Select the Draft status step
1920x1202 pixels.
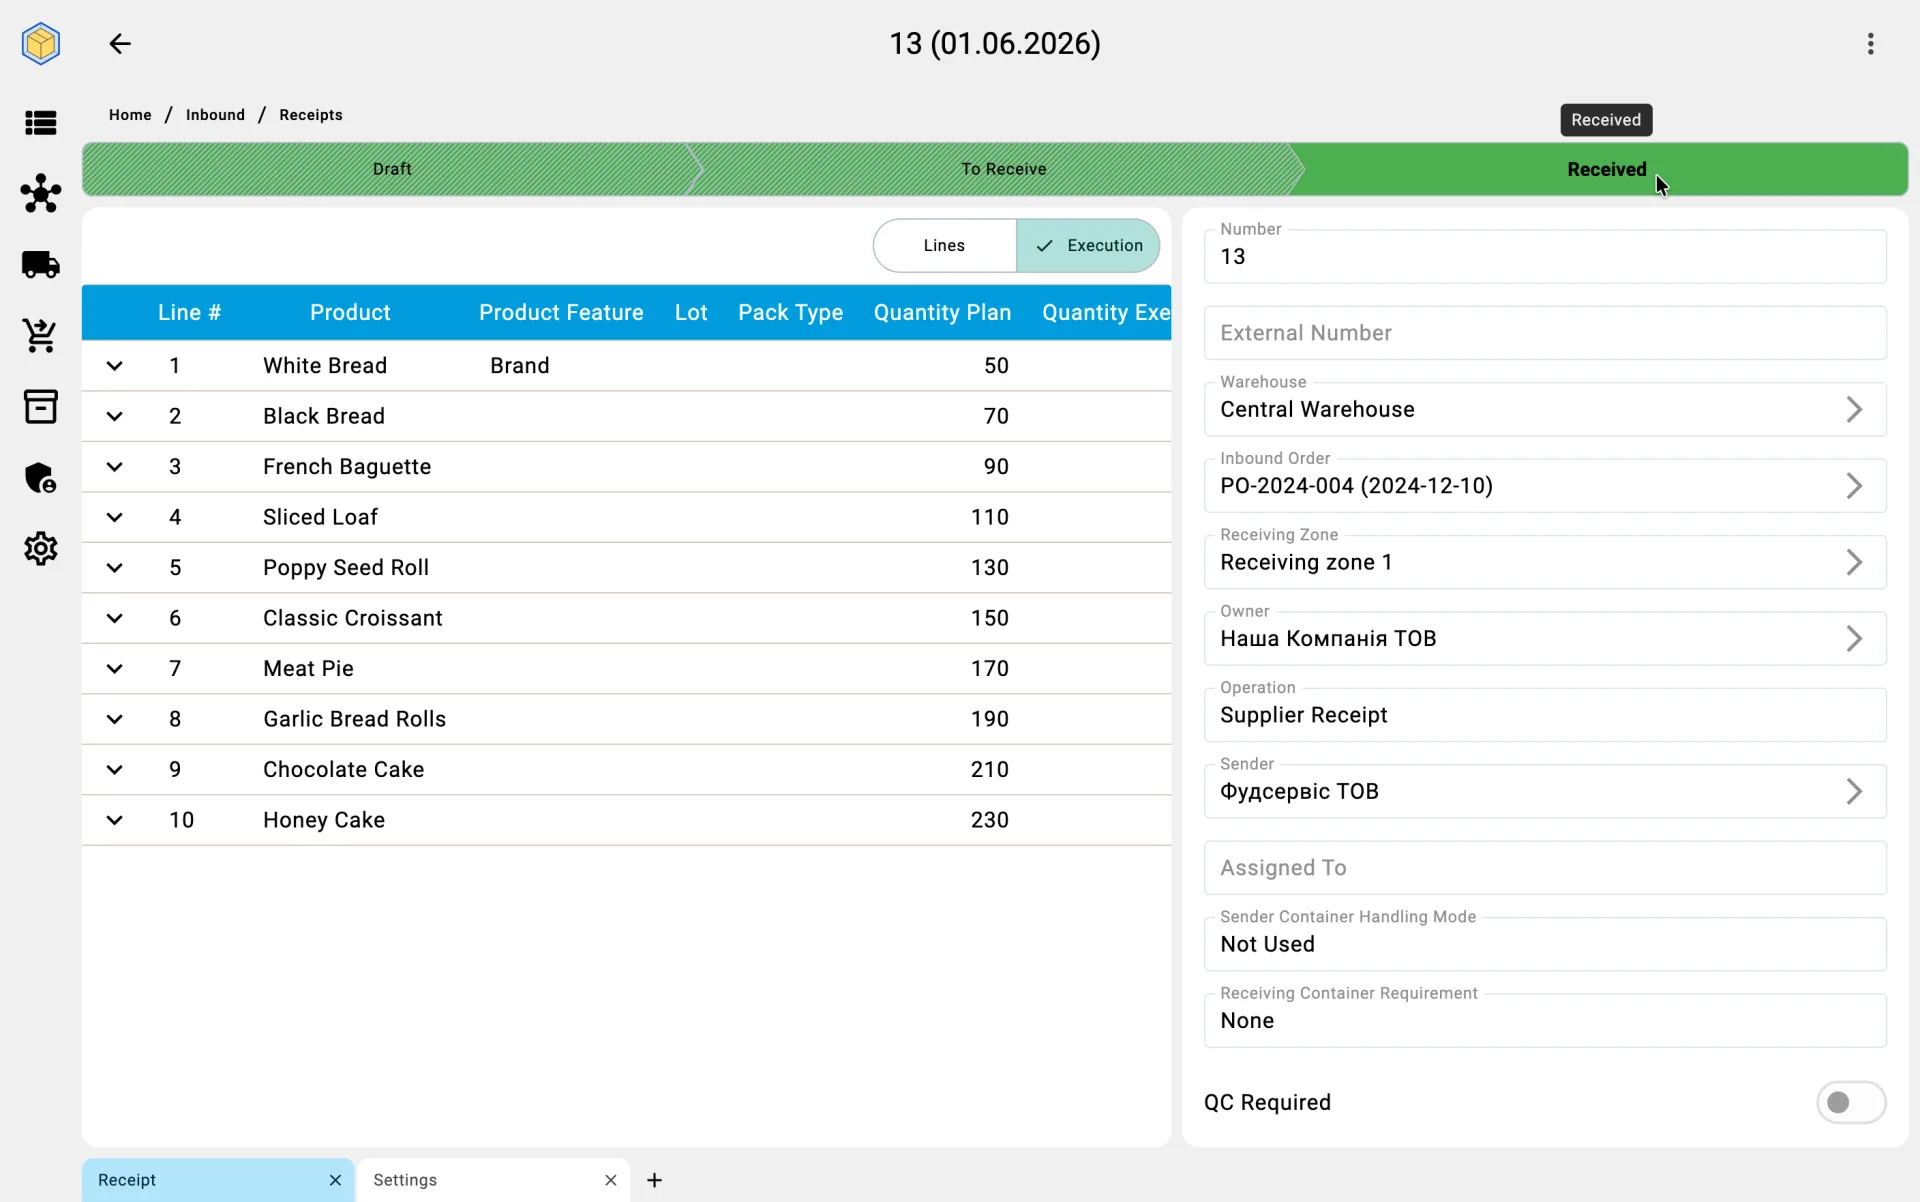point(392,169)
